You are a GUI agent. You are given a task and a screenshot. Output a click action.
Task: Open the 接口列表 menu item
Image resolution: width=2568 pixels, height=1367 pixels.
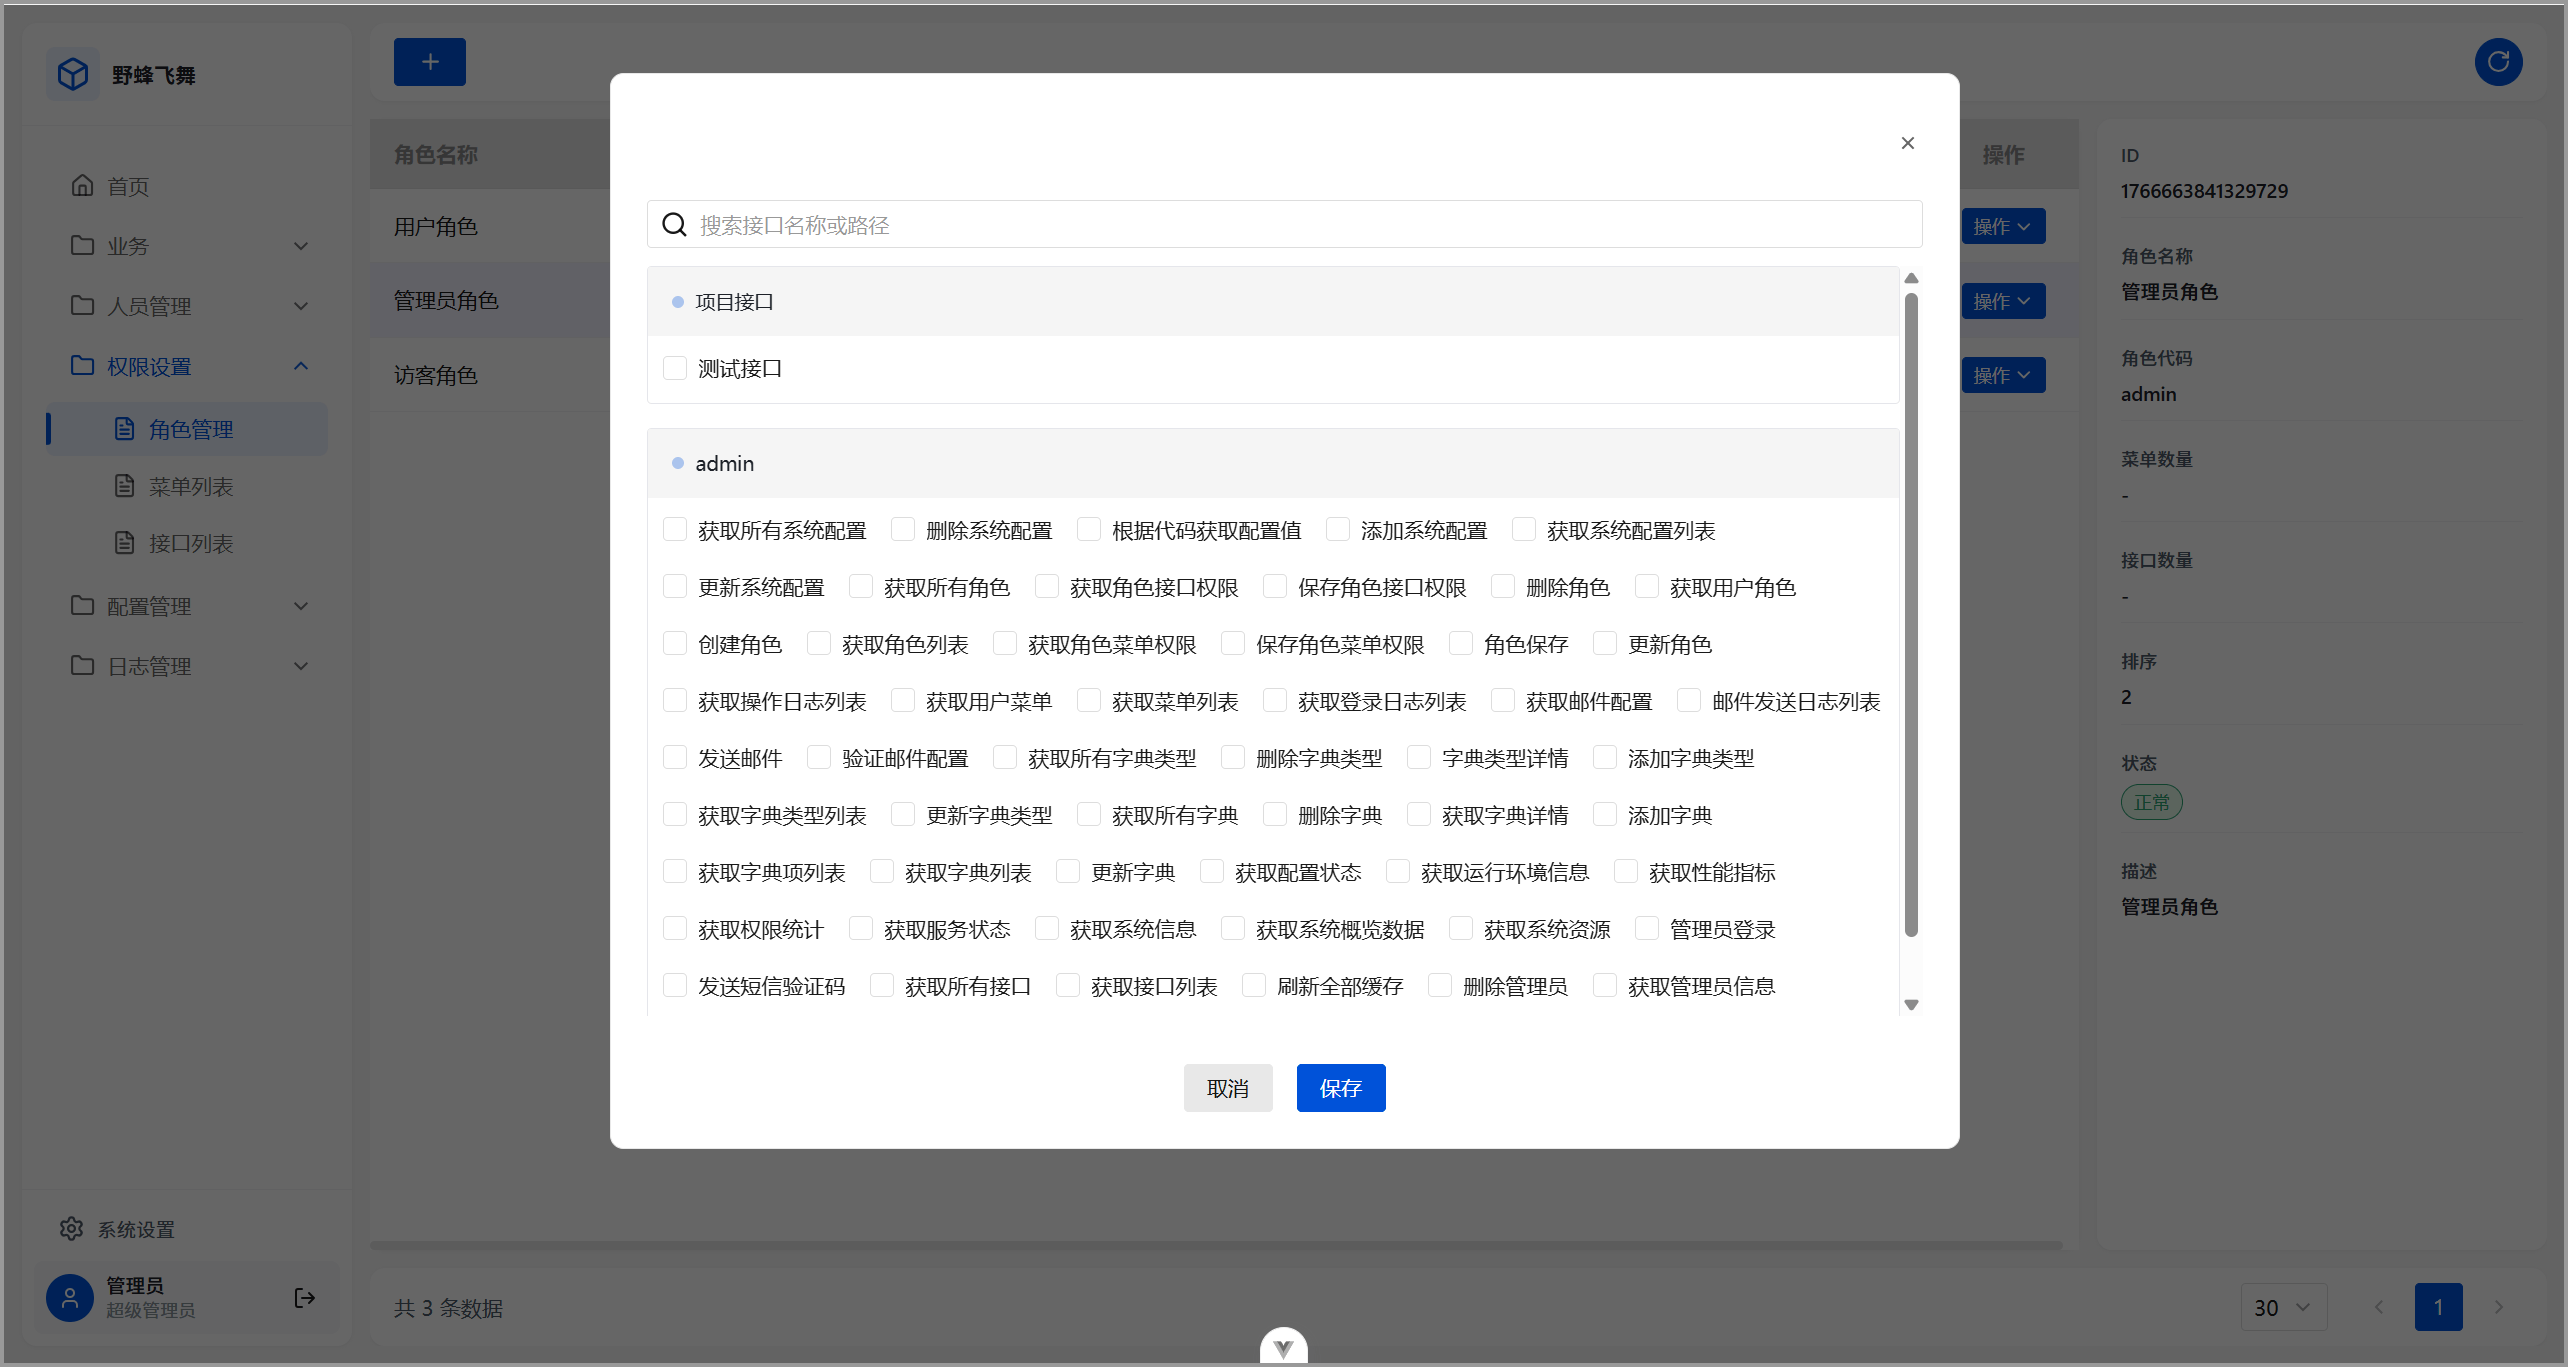[x=188, y=543]
